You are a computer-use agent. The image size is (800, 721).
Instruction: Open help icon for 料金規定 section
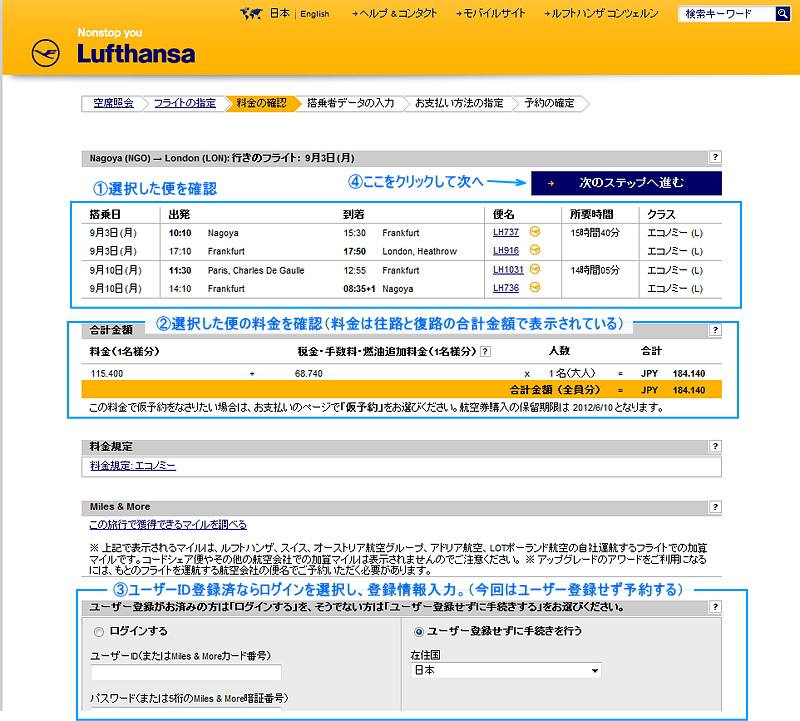pos(715,446)
